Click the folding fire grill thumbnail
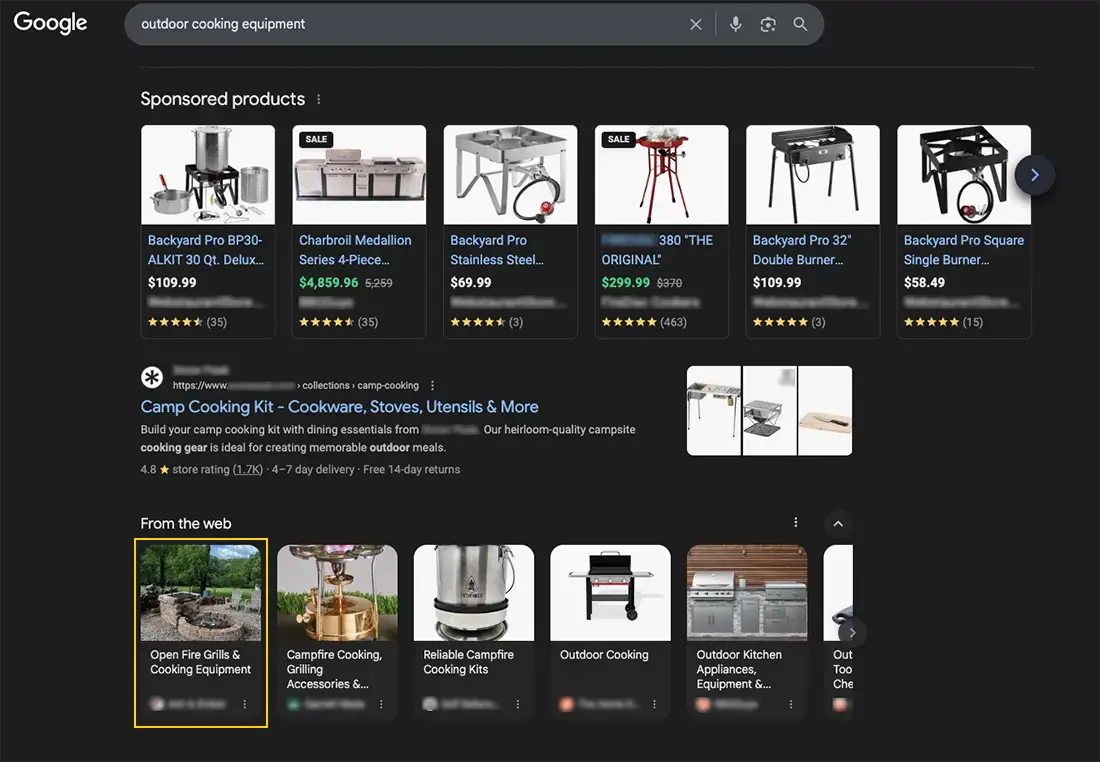 click(x=770, y=410)
